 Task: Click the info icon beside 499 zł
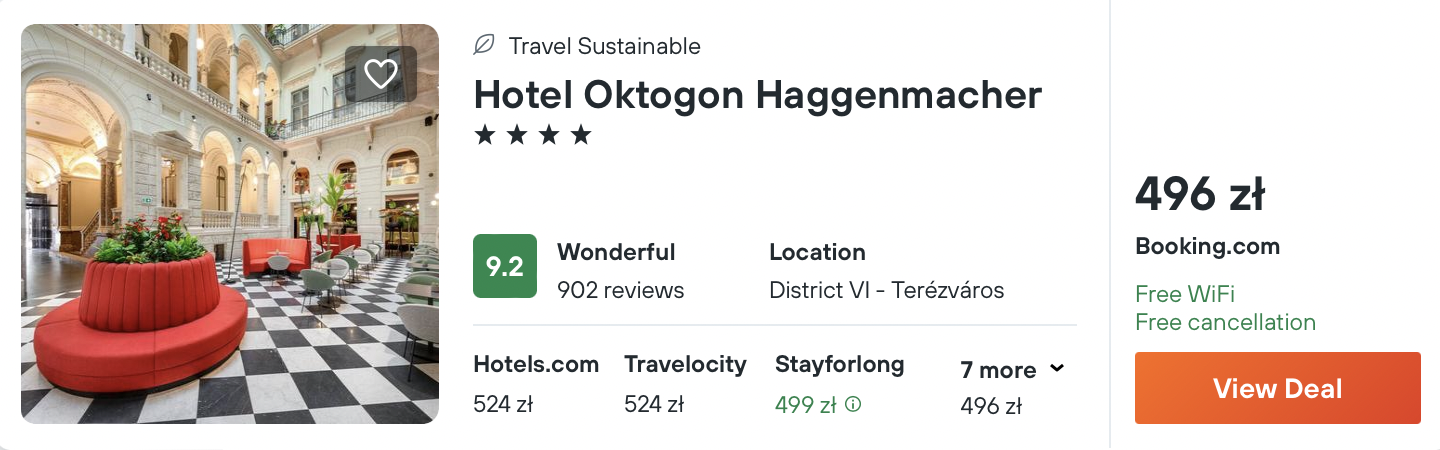[x=853, y=405]
